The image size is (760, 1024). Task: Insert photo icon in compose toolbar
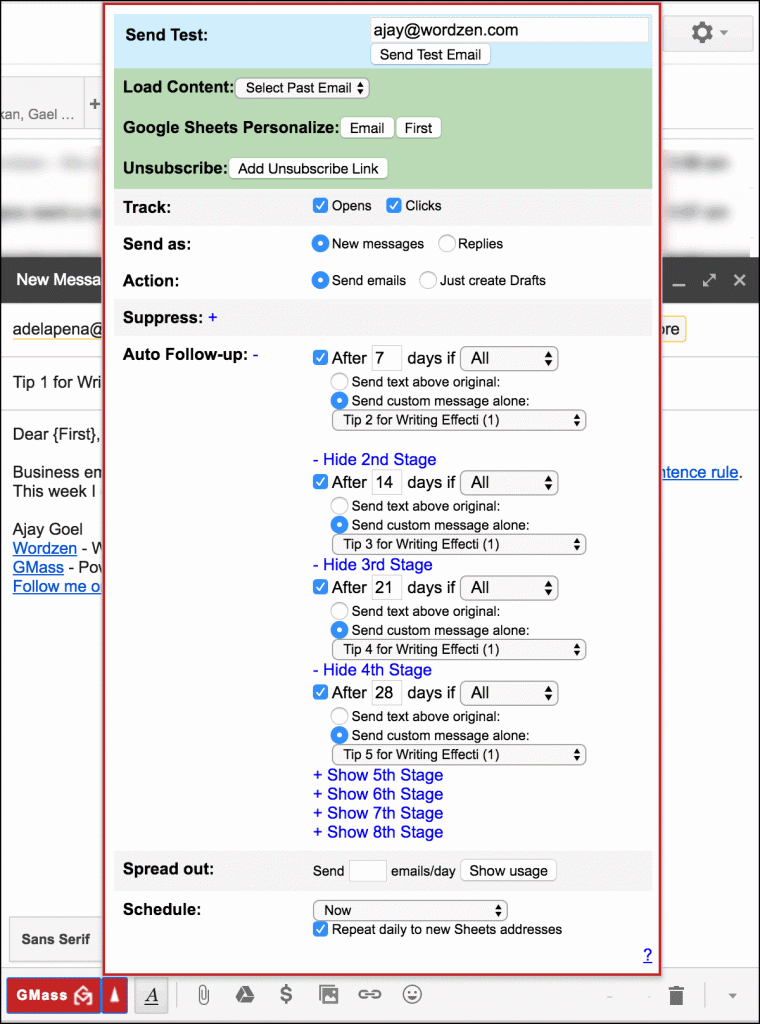tap(328, 995)
